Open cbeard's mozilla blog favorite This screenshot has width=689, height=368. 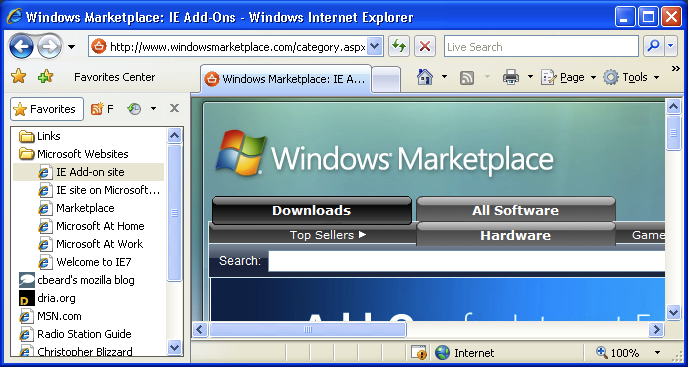click(x=76, y=281)
